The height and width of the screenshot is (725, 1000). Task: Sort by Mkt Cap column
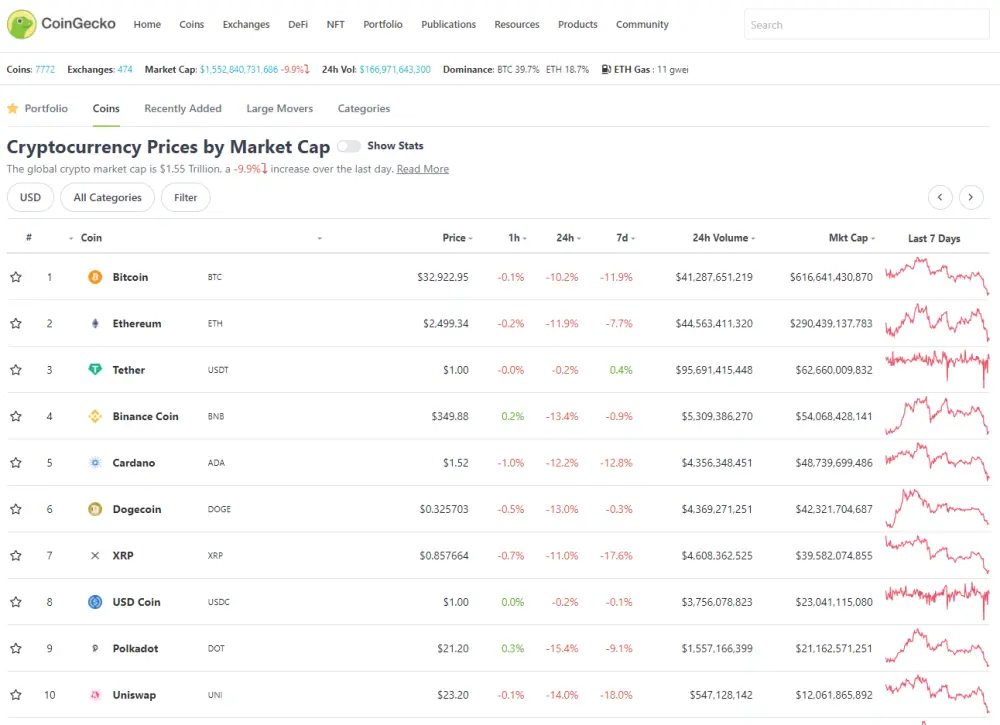[x=851, y=238]
